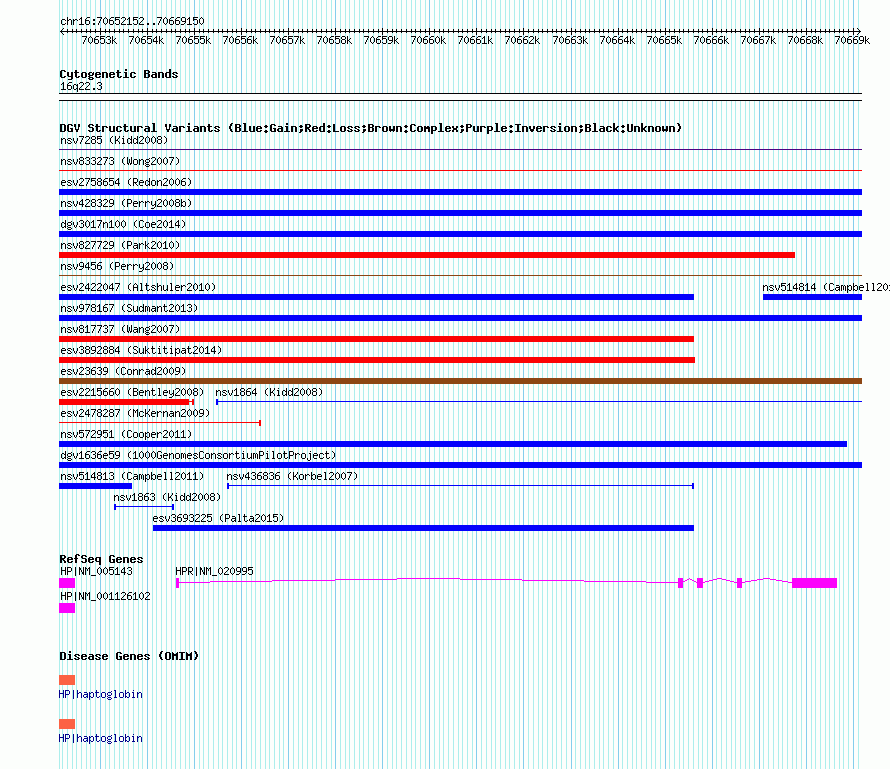Click the nsv1863 (Kidd2008) label
Image resolution: width=890 pixels, height=769 pixels.
pos(167,497)
